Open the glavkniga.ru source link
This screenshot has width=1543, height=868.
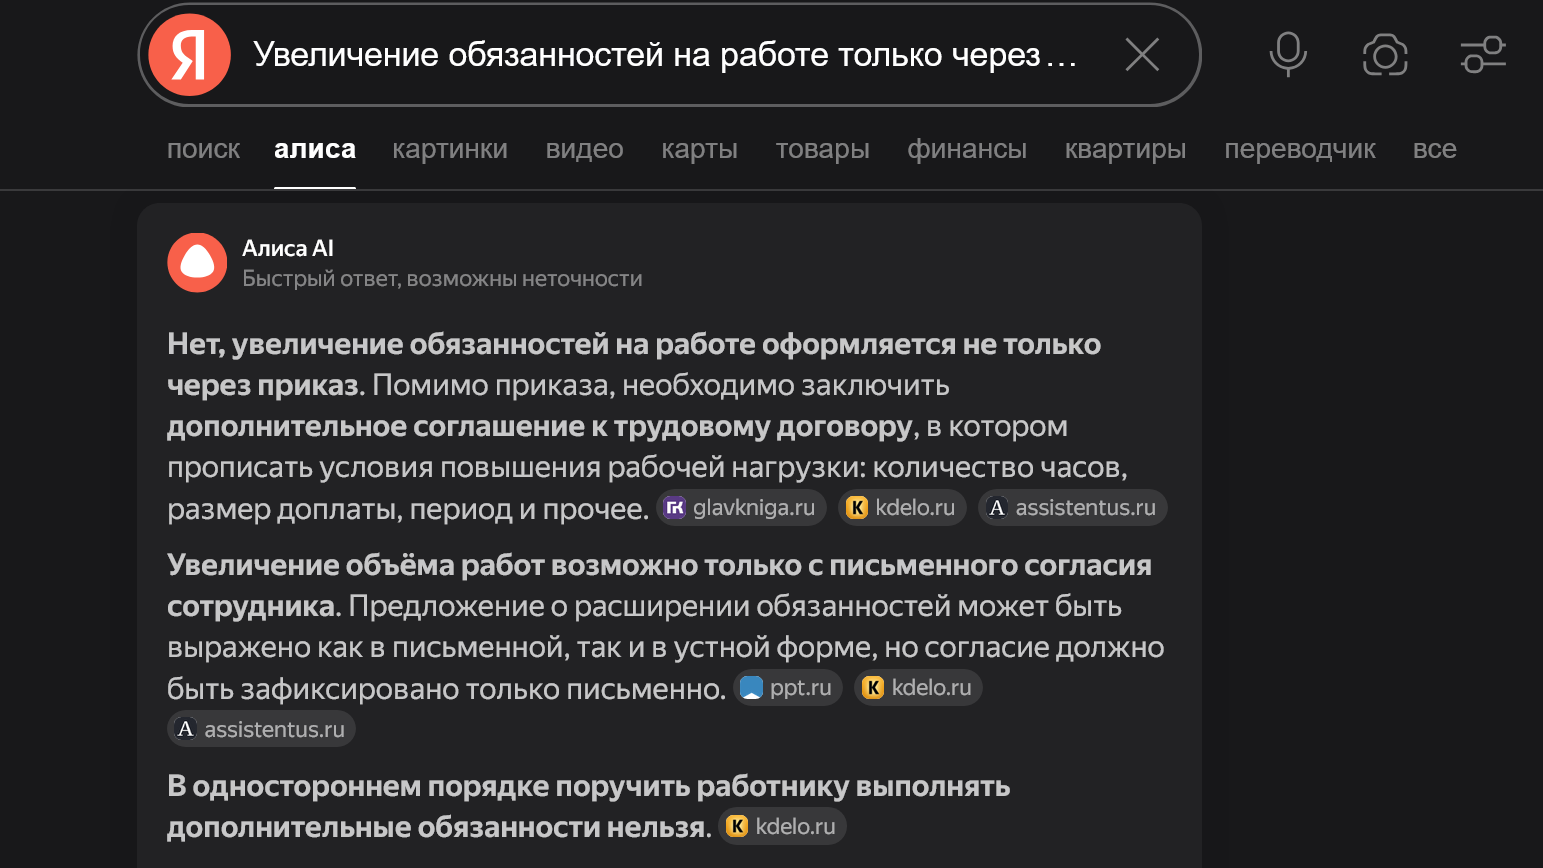click(x=741, y=508)
